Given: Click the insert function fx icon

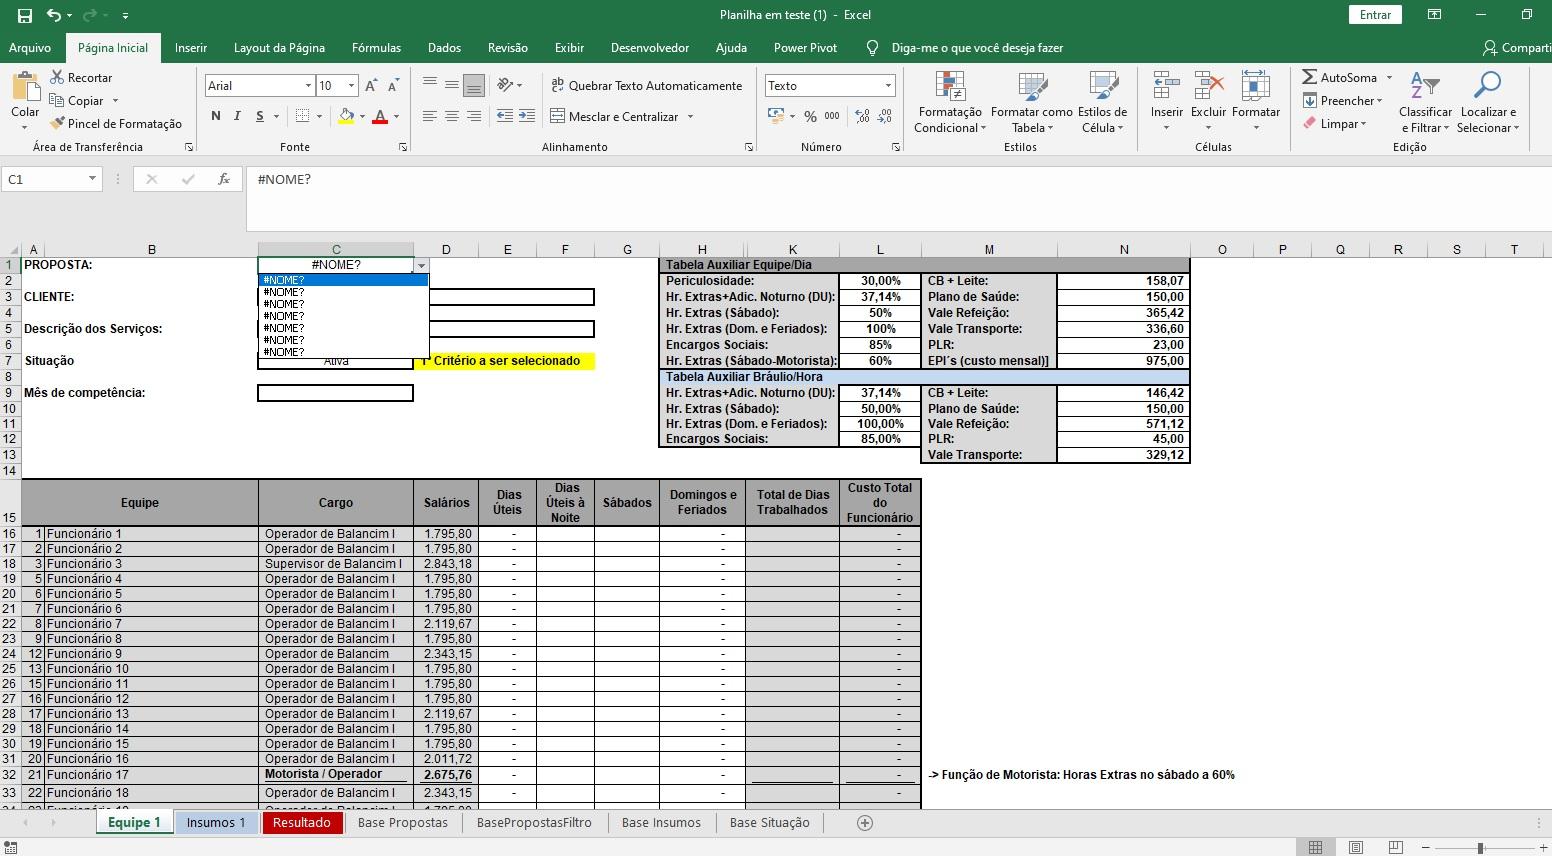Looking at the screenshot, I should [x=224, y=179].
